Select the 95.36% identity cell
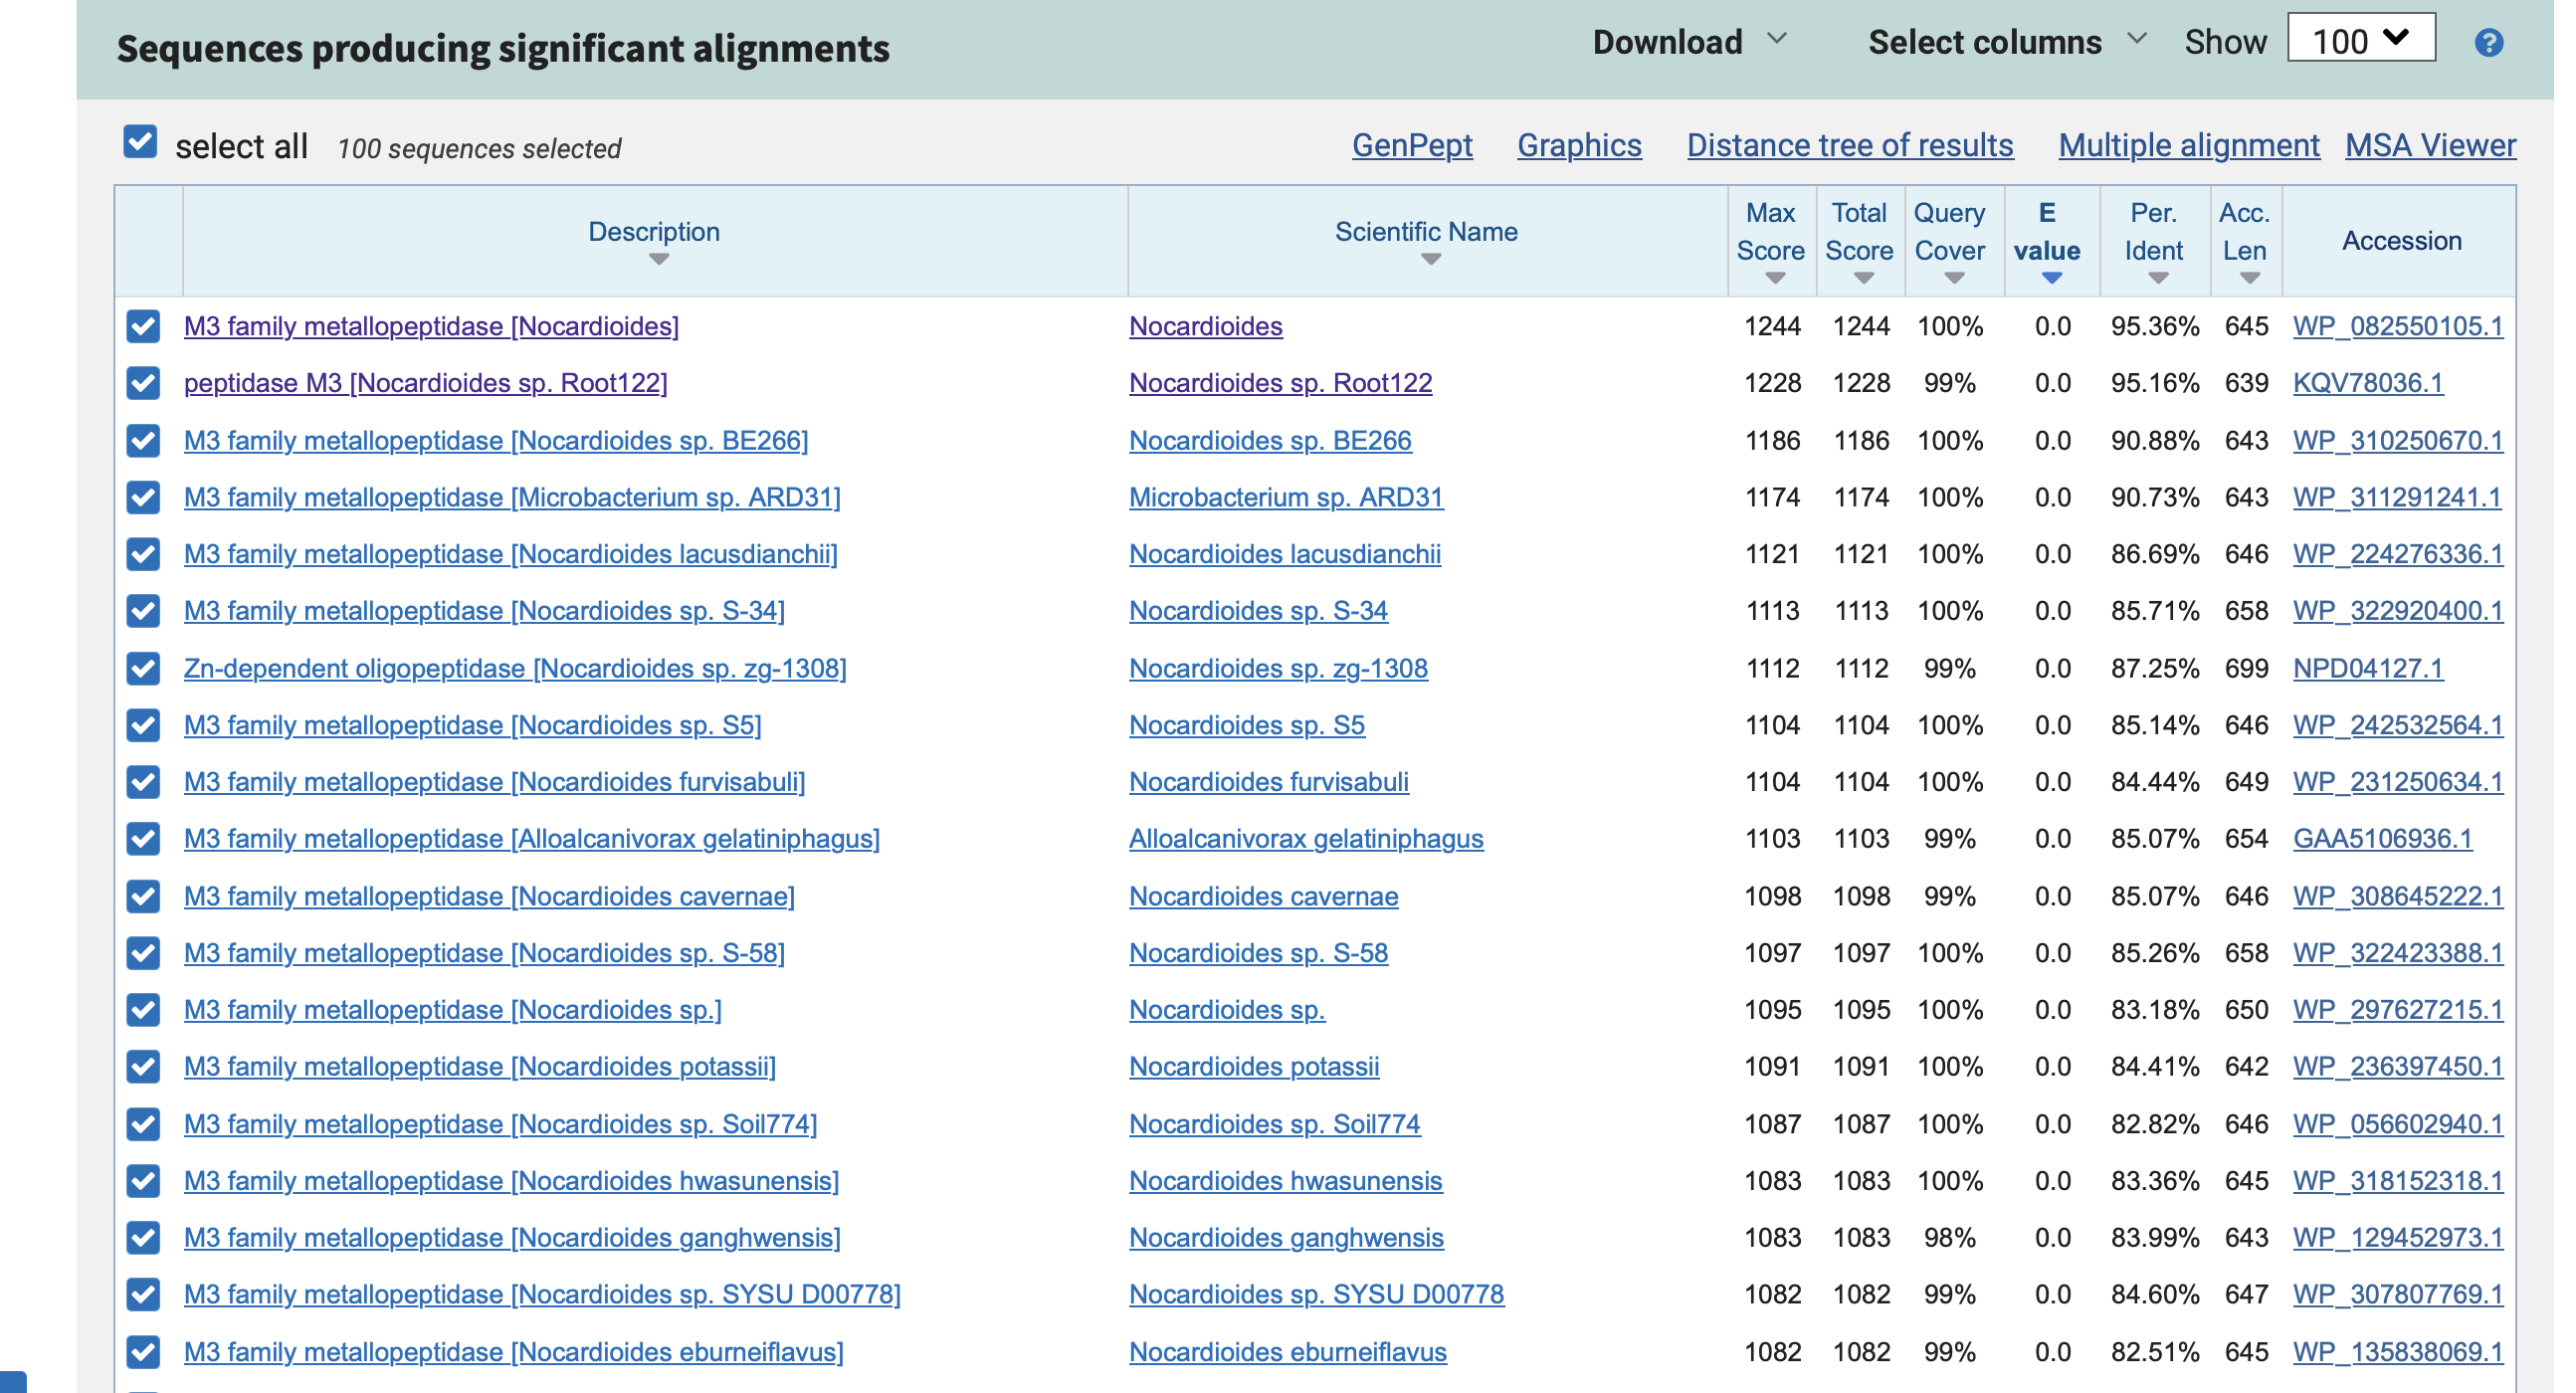The image size is (2576, 1393). (x=2154, y=327)
